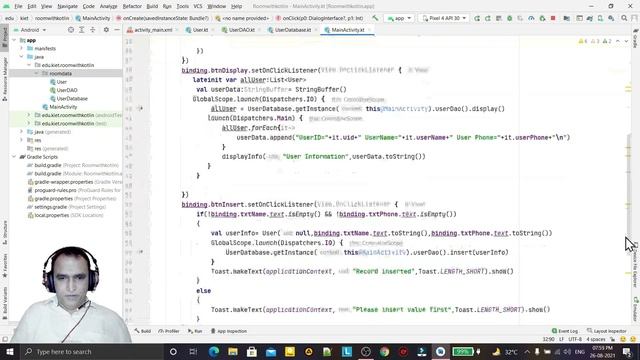
Task: Open UserDatabase in project tree
Action: click(72, 98)
